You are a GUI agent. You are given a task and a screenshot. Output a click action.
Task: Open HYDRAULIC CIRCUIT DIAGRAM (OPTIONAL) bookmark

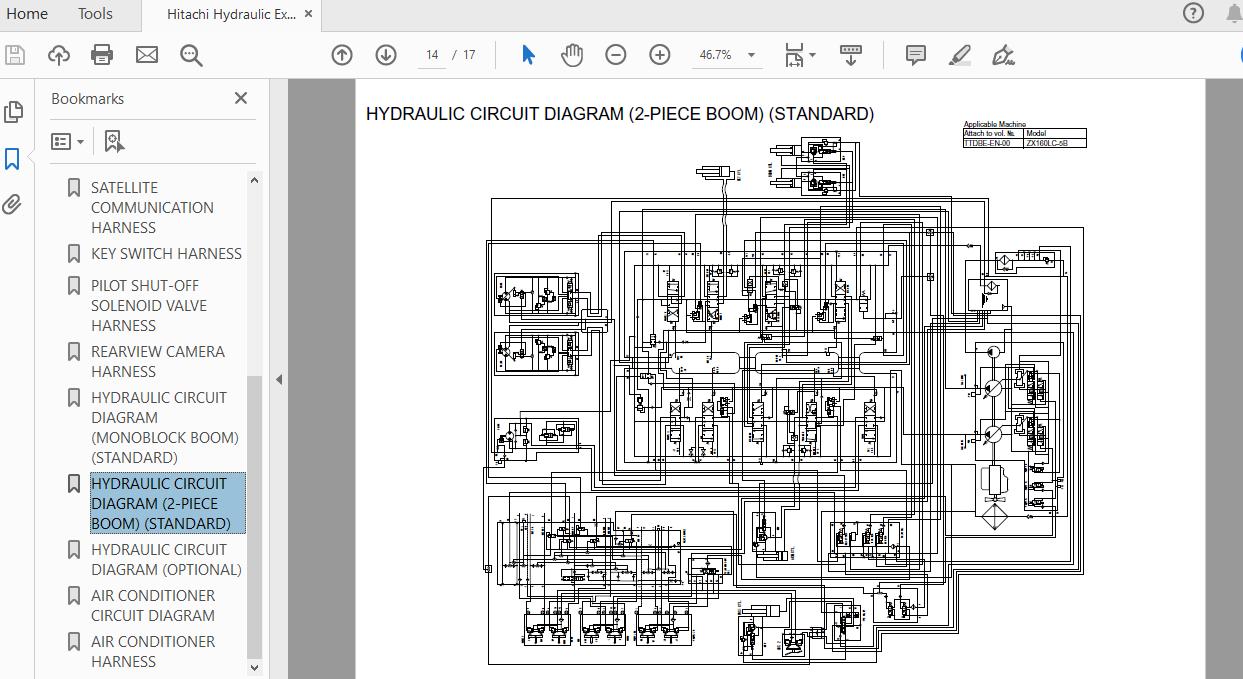tap(166, 559)
